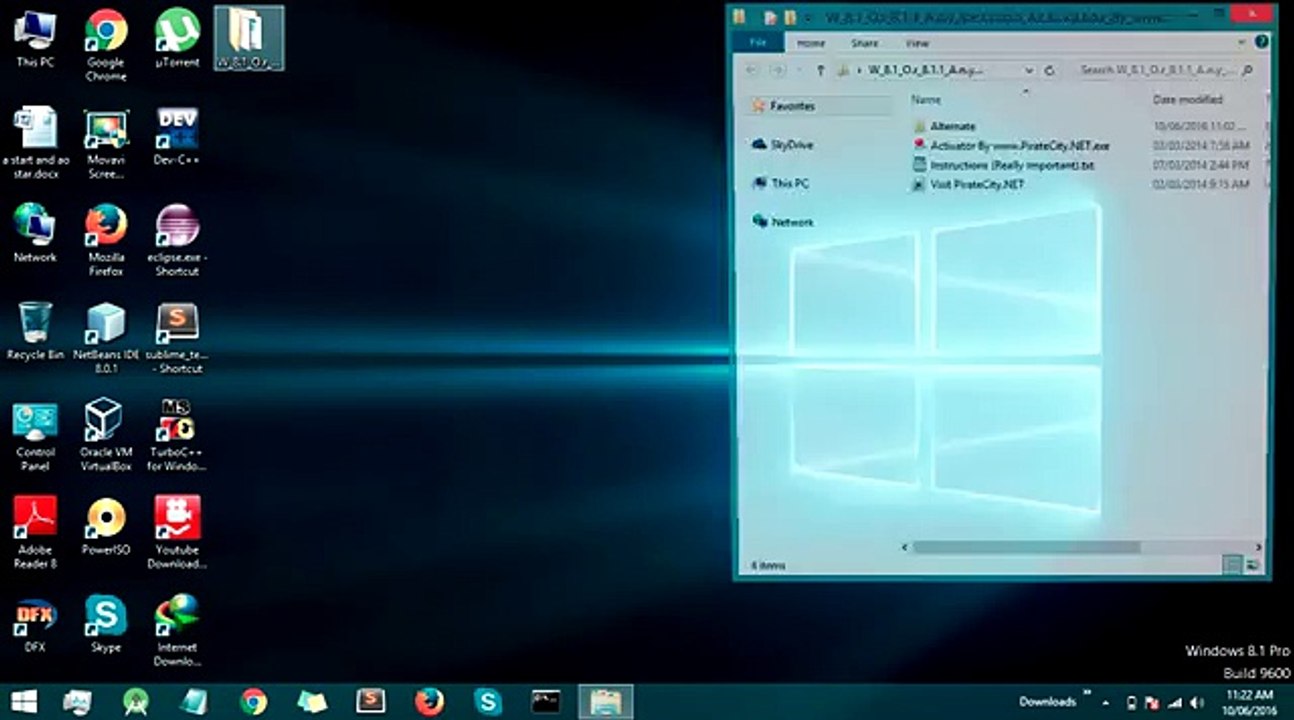Click the horizontal scrollbar in Explorer
This screenshot has width=1294, height=720.
pos(1025,548)
